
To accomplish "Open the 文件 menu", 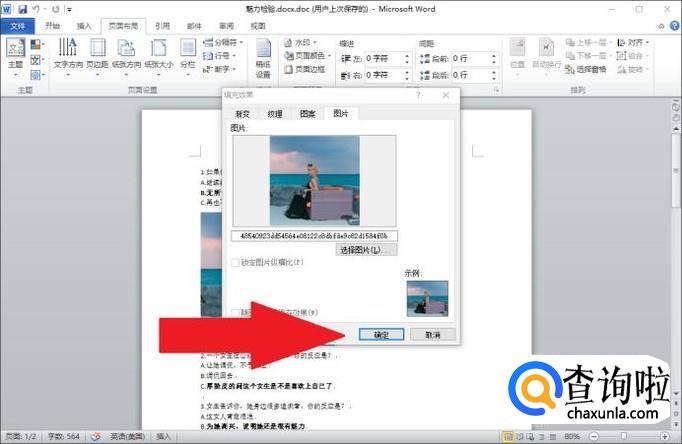I will click(x=17, y=25).
